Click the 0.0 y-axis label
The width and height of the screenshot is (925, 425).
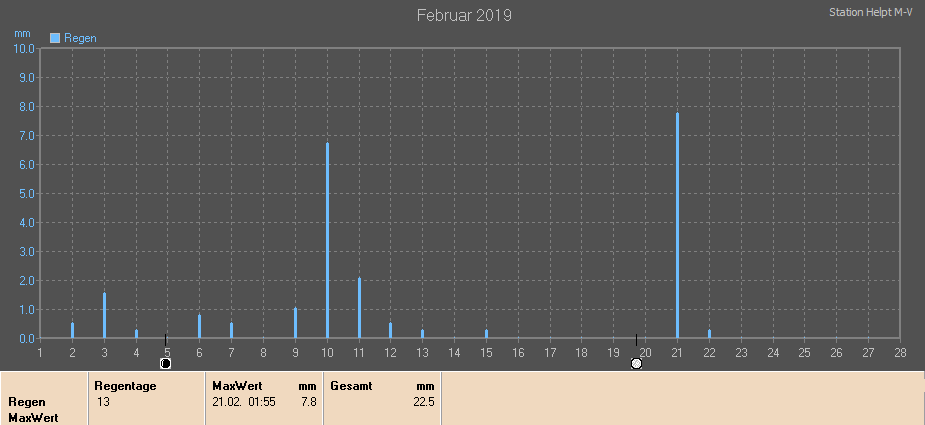point(27,339)
